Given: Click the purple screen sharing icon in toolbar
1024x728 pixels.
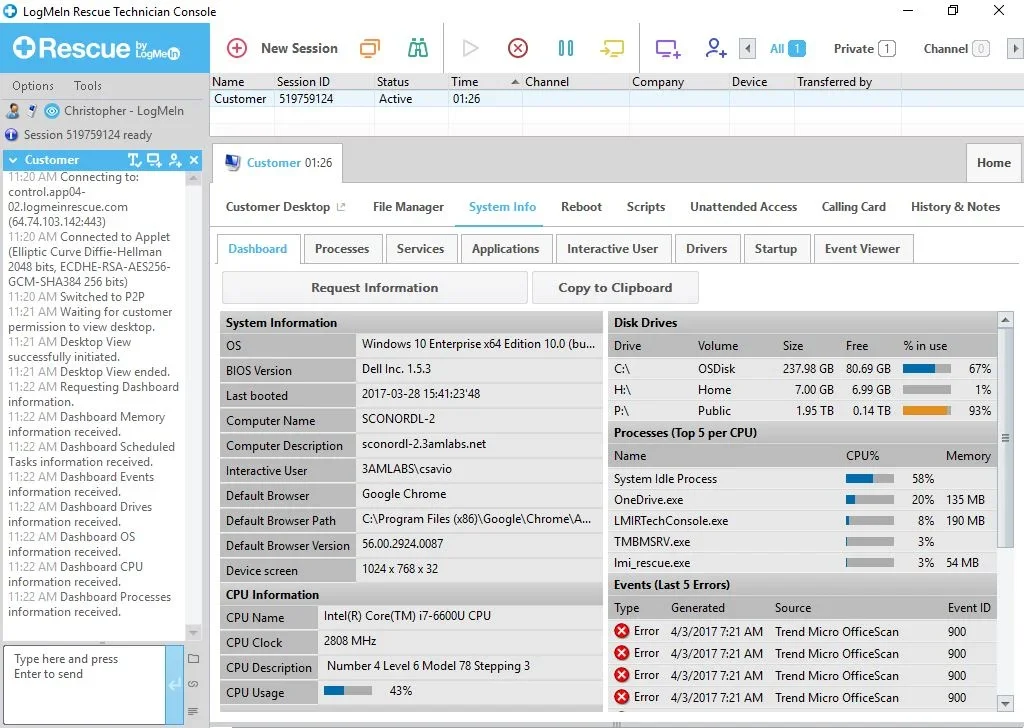Looking at the screenshot, I should coord(667,48).
